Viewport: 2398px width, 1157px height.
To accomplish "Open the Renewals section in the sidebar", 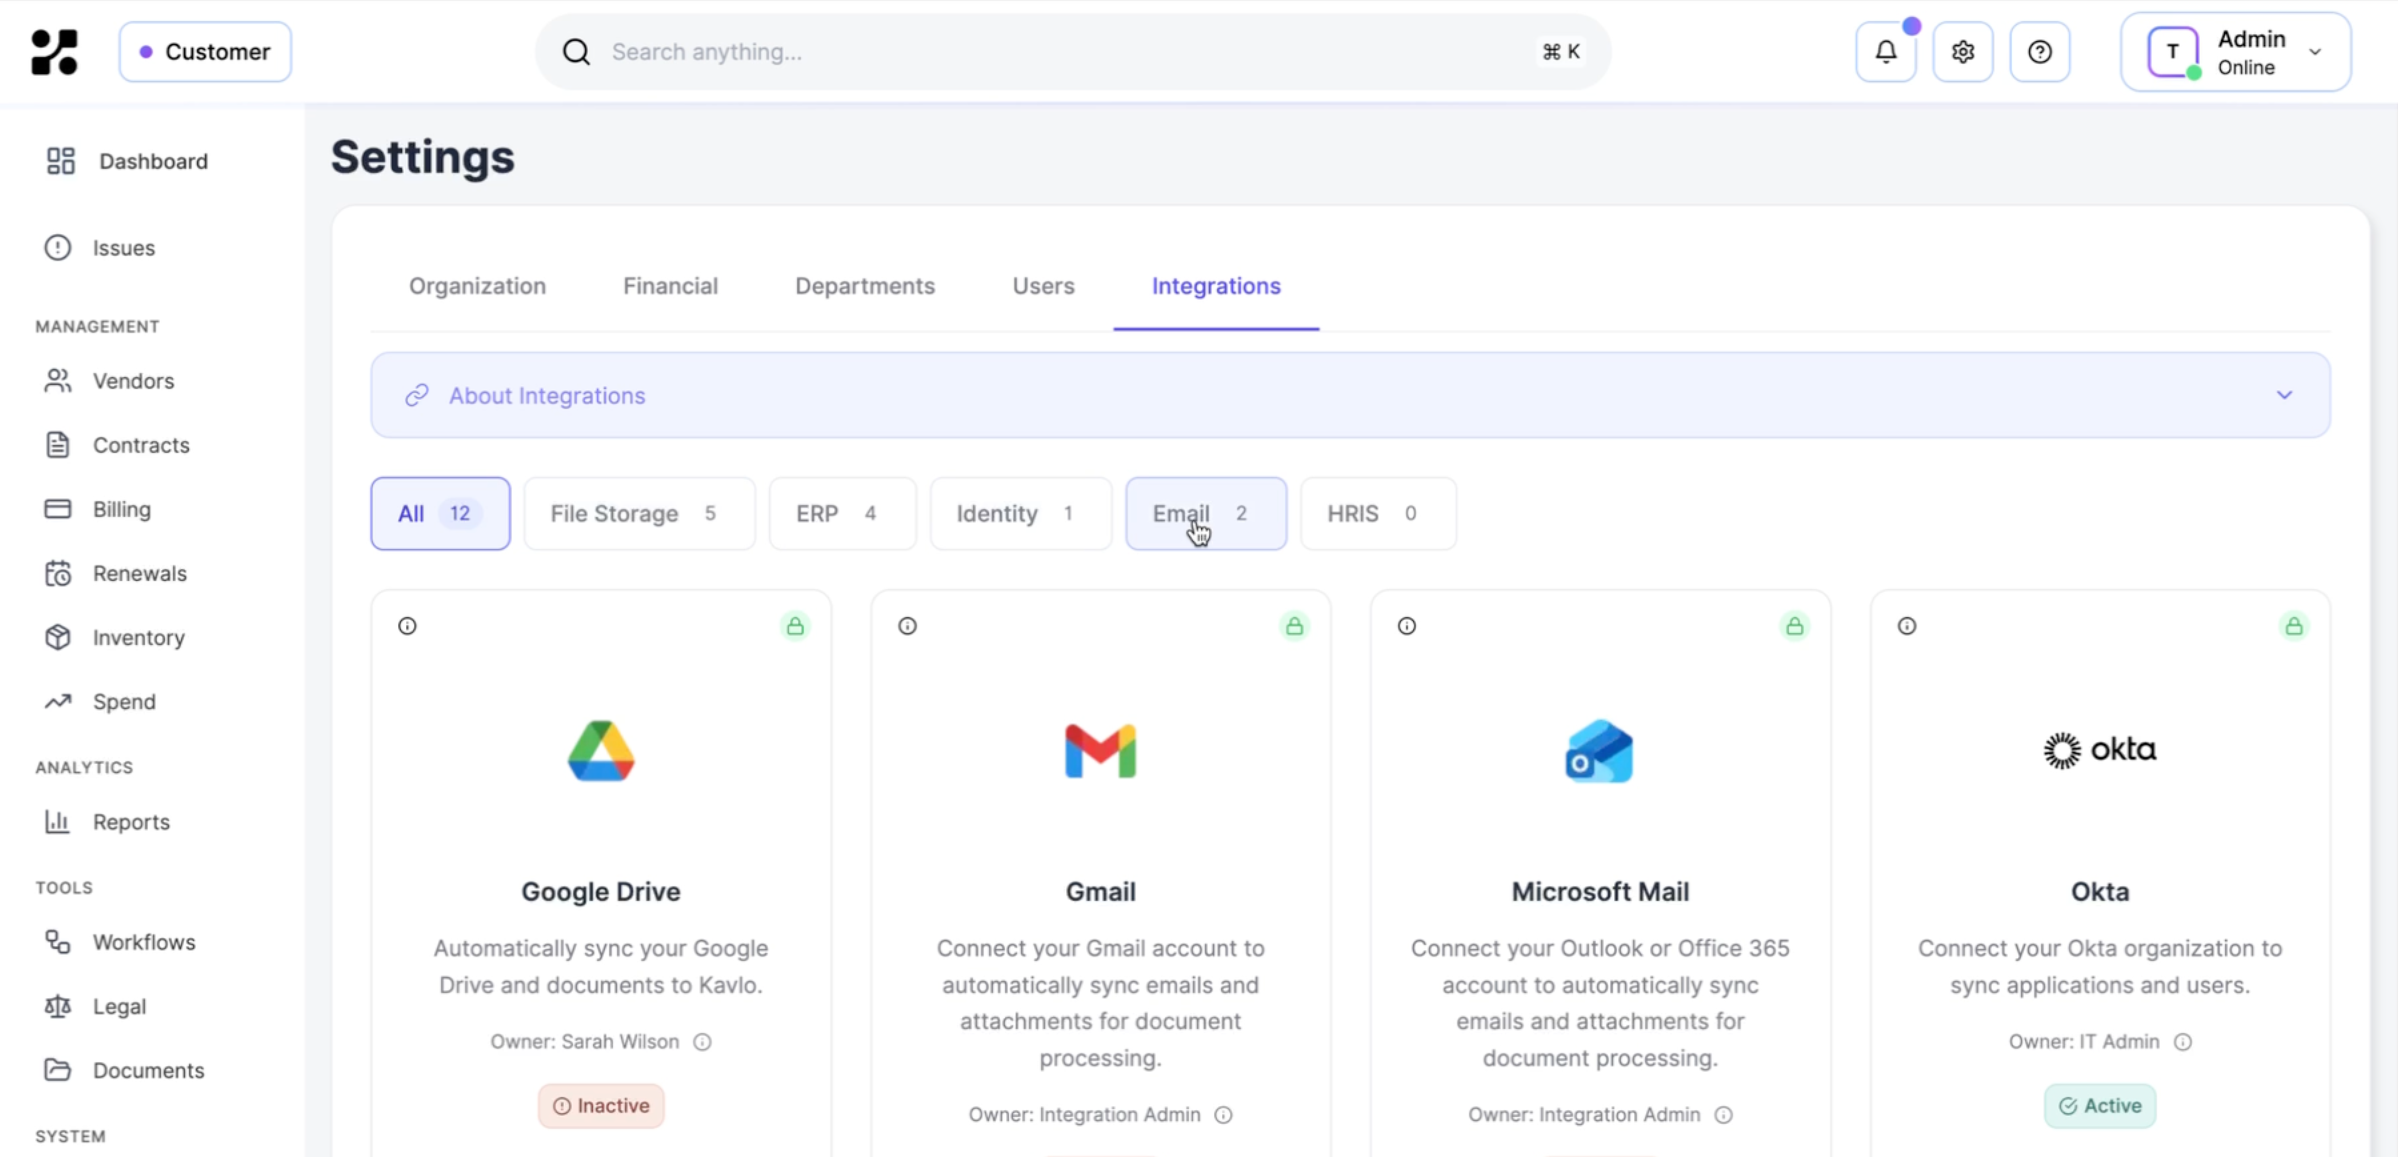I will [140, 573].
